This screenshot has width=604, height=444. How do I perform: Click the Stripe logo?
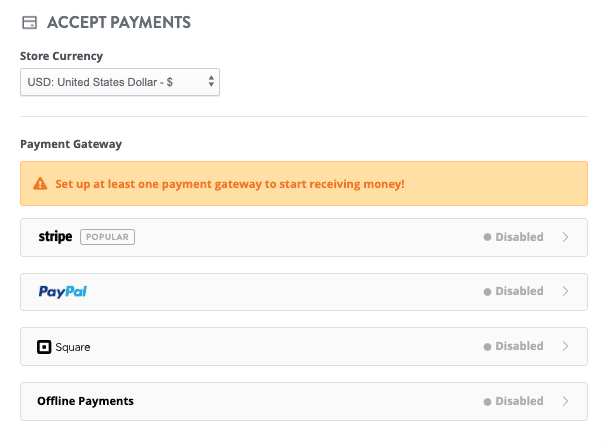pyautogui.click(x=55, y=237)
